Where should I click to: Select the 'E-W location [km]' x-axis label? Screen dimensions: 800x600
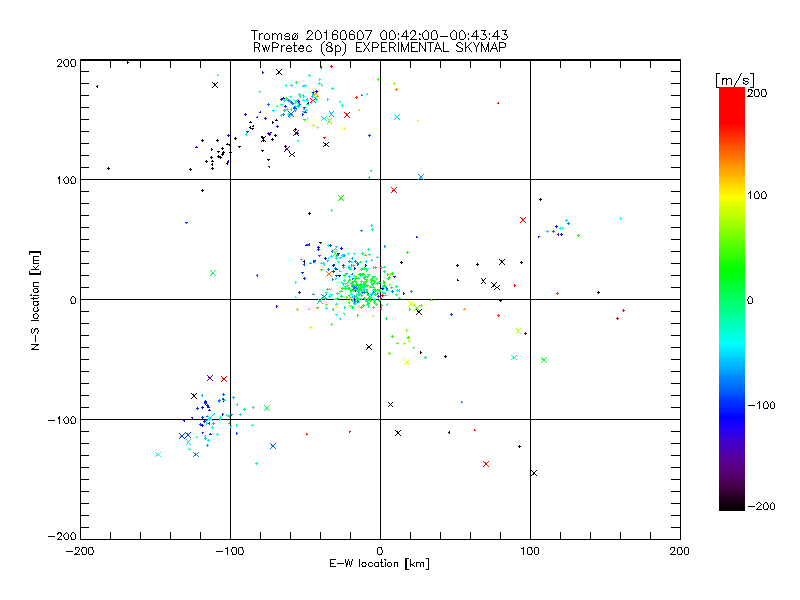click(379, 563)
